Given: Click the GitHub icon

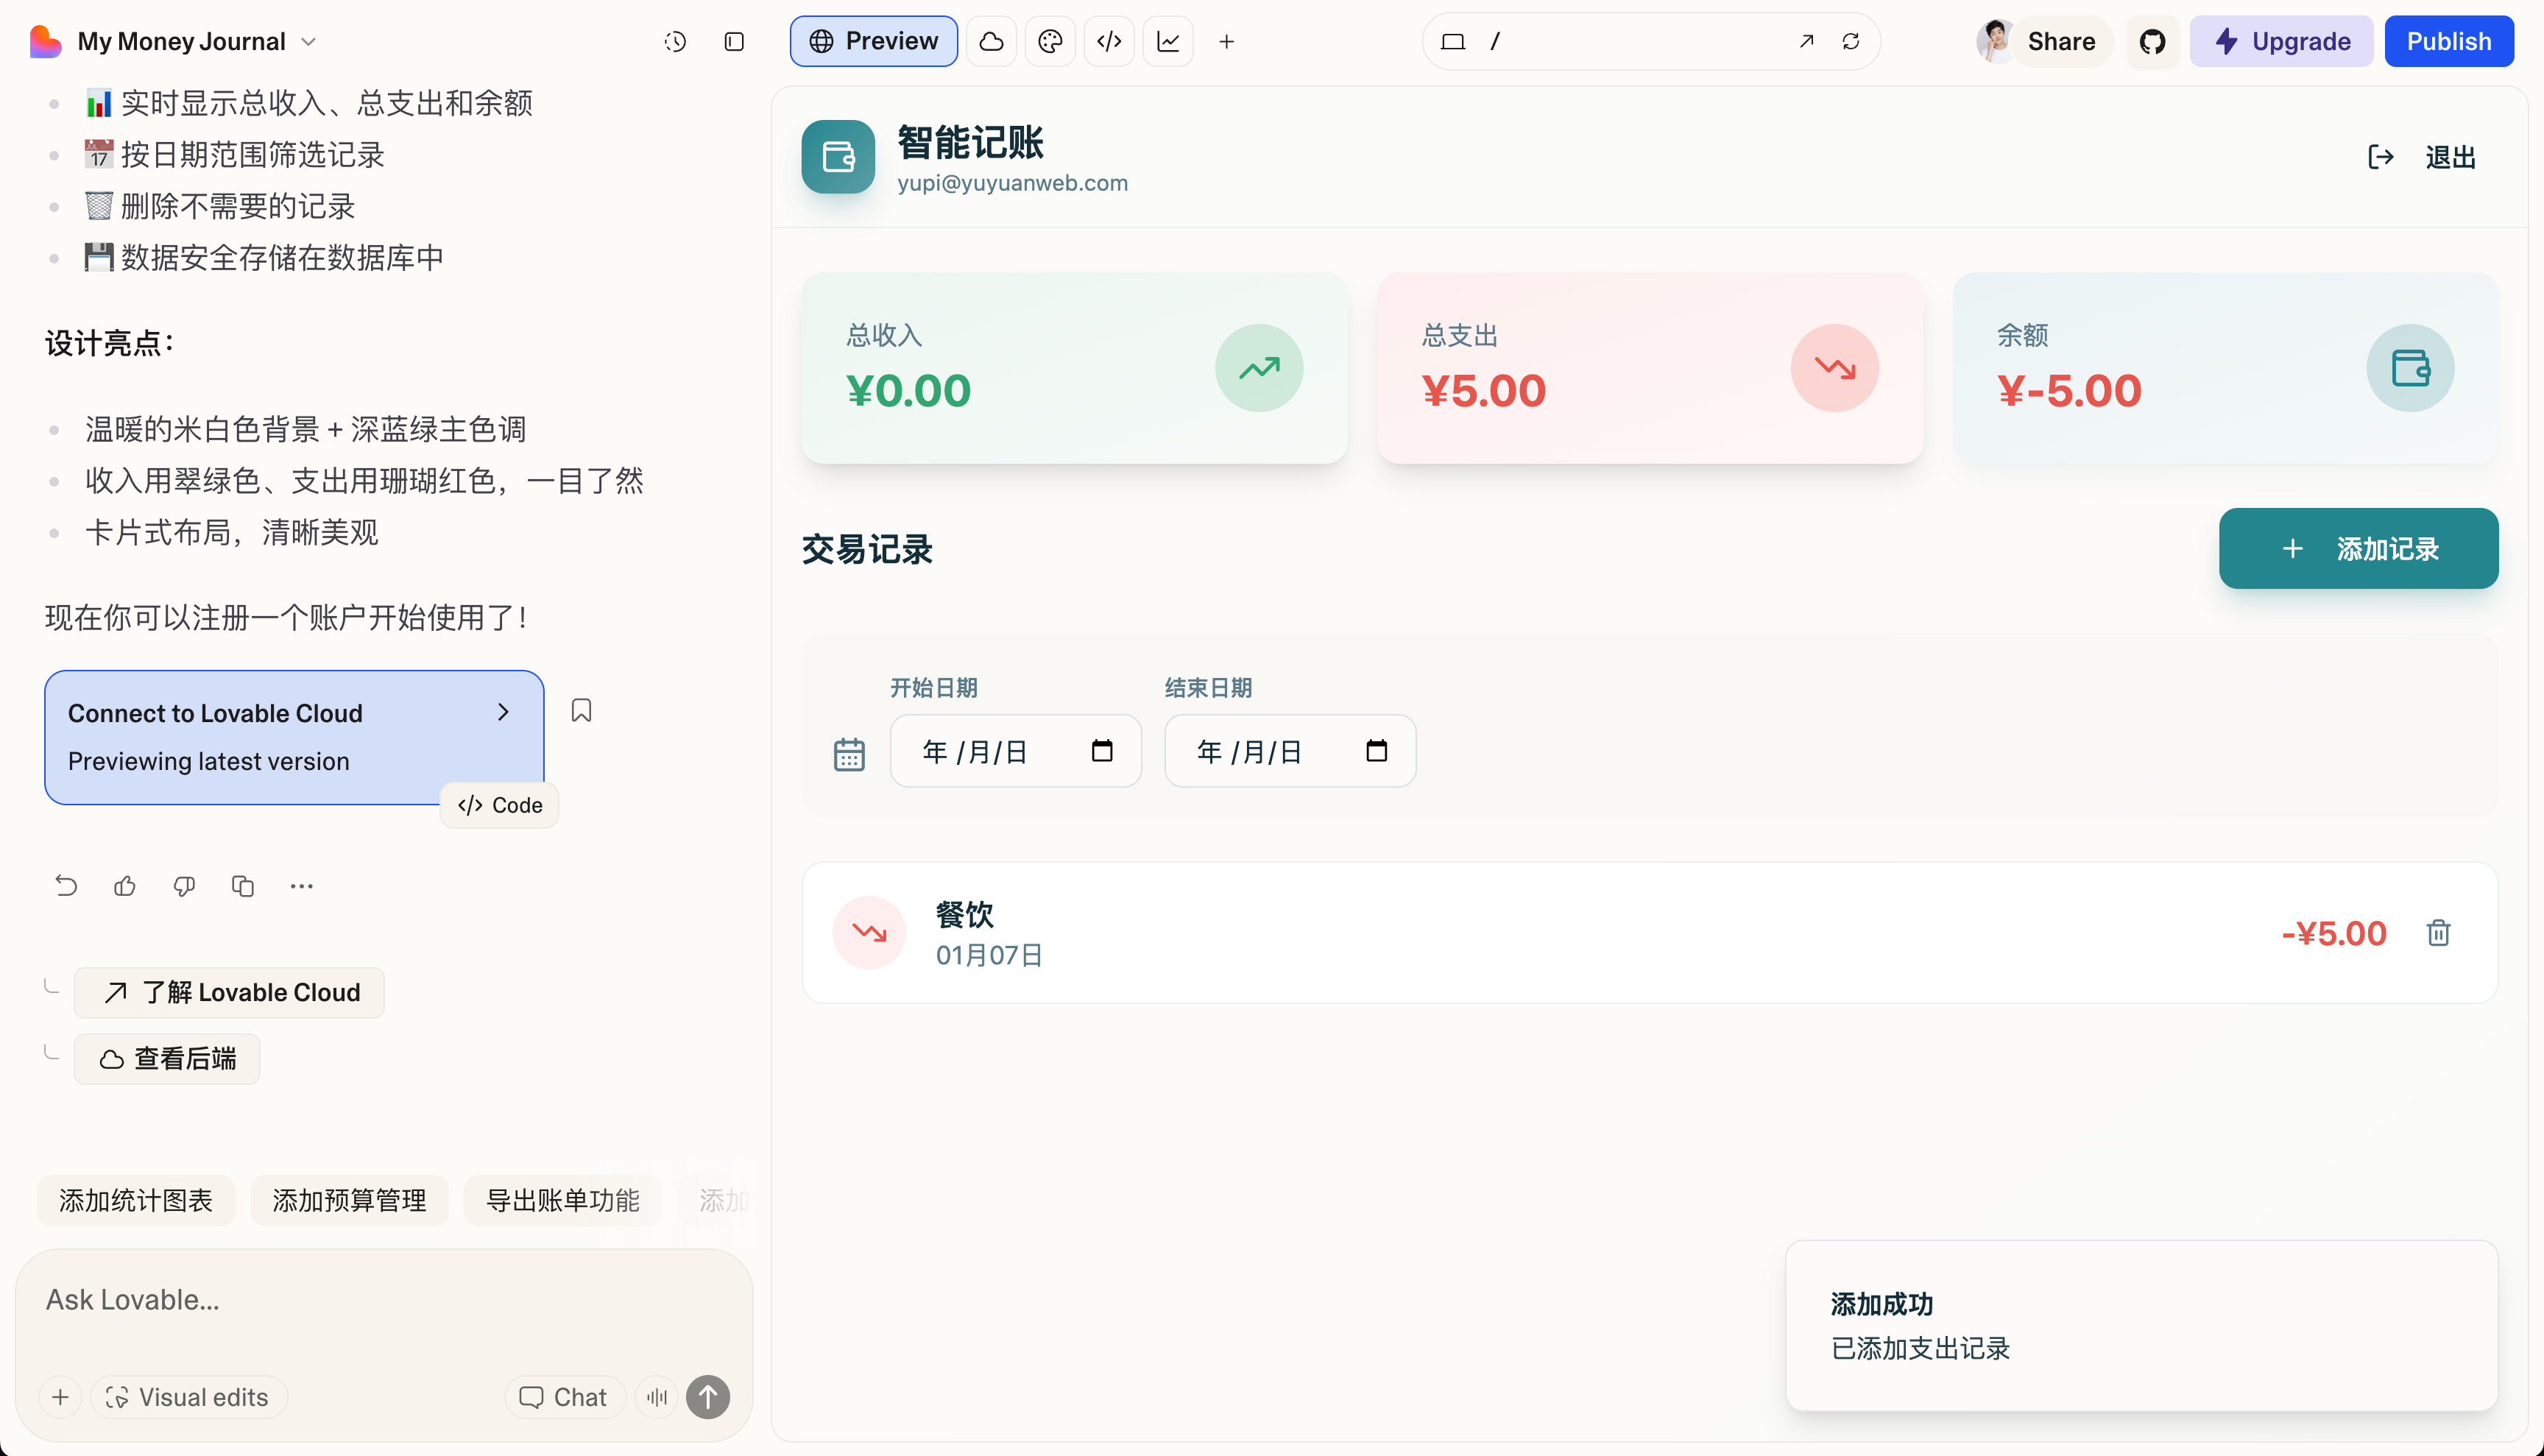Looking at the screenshot, I should coord(2152,41).
